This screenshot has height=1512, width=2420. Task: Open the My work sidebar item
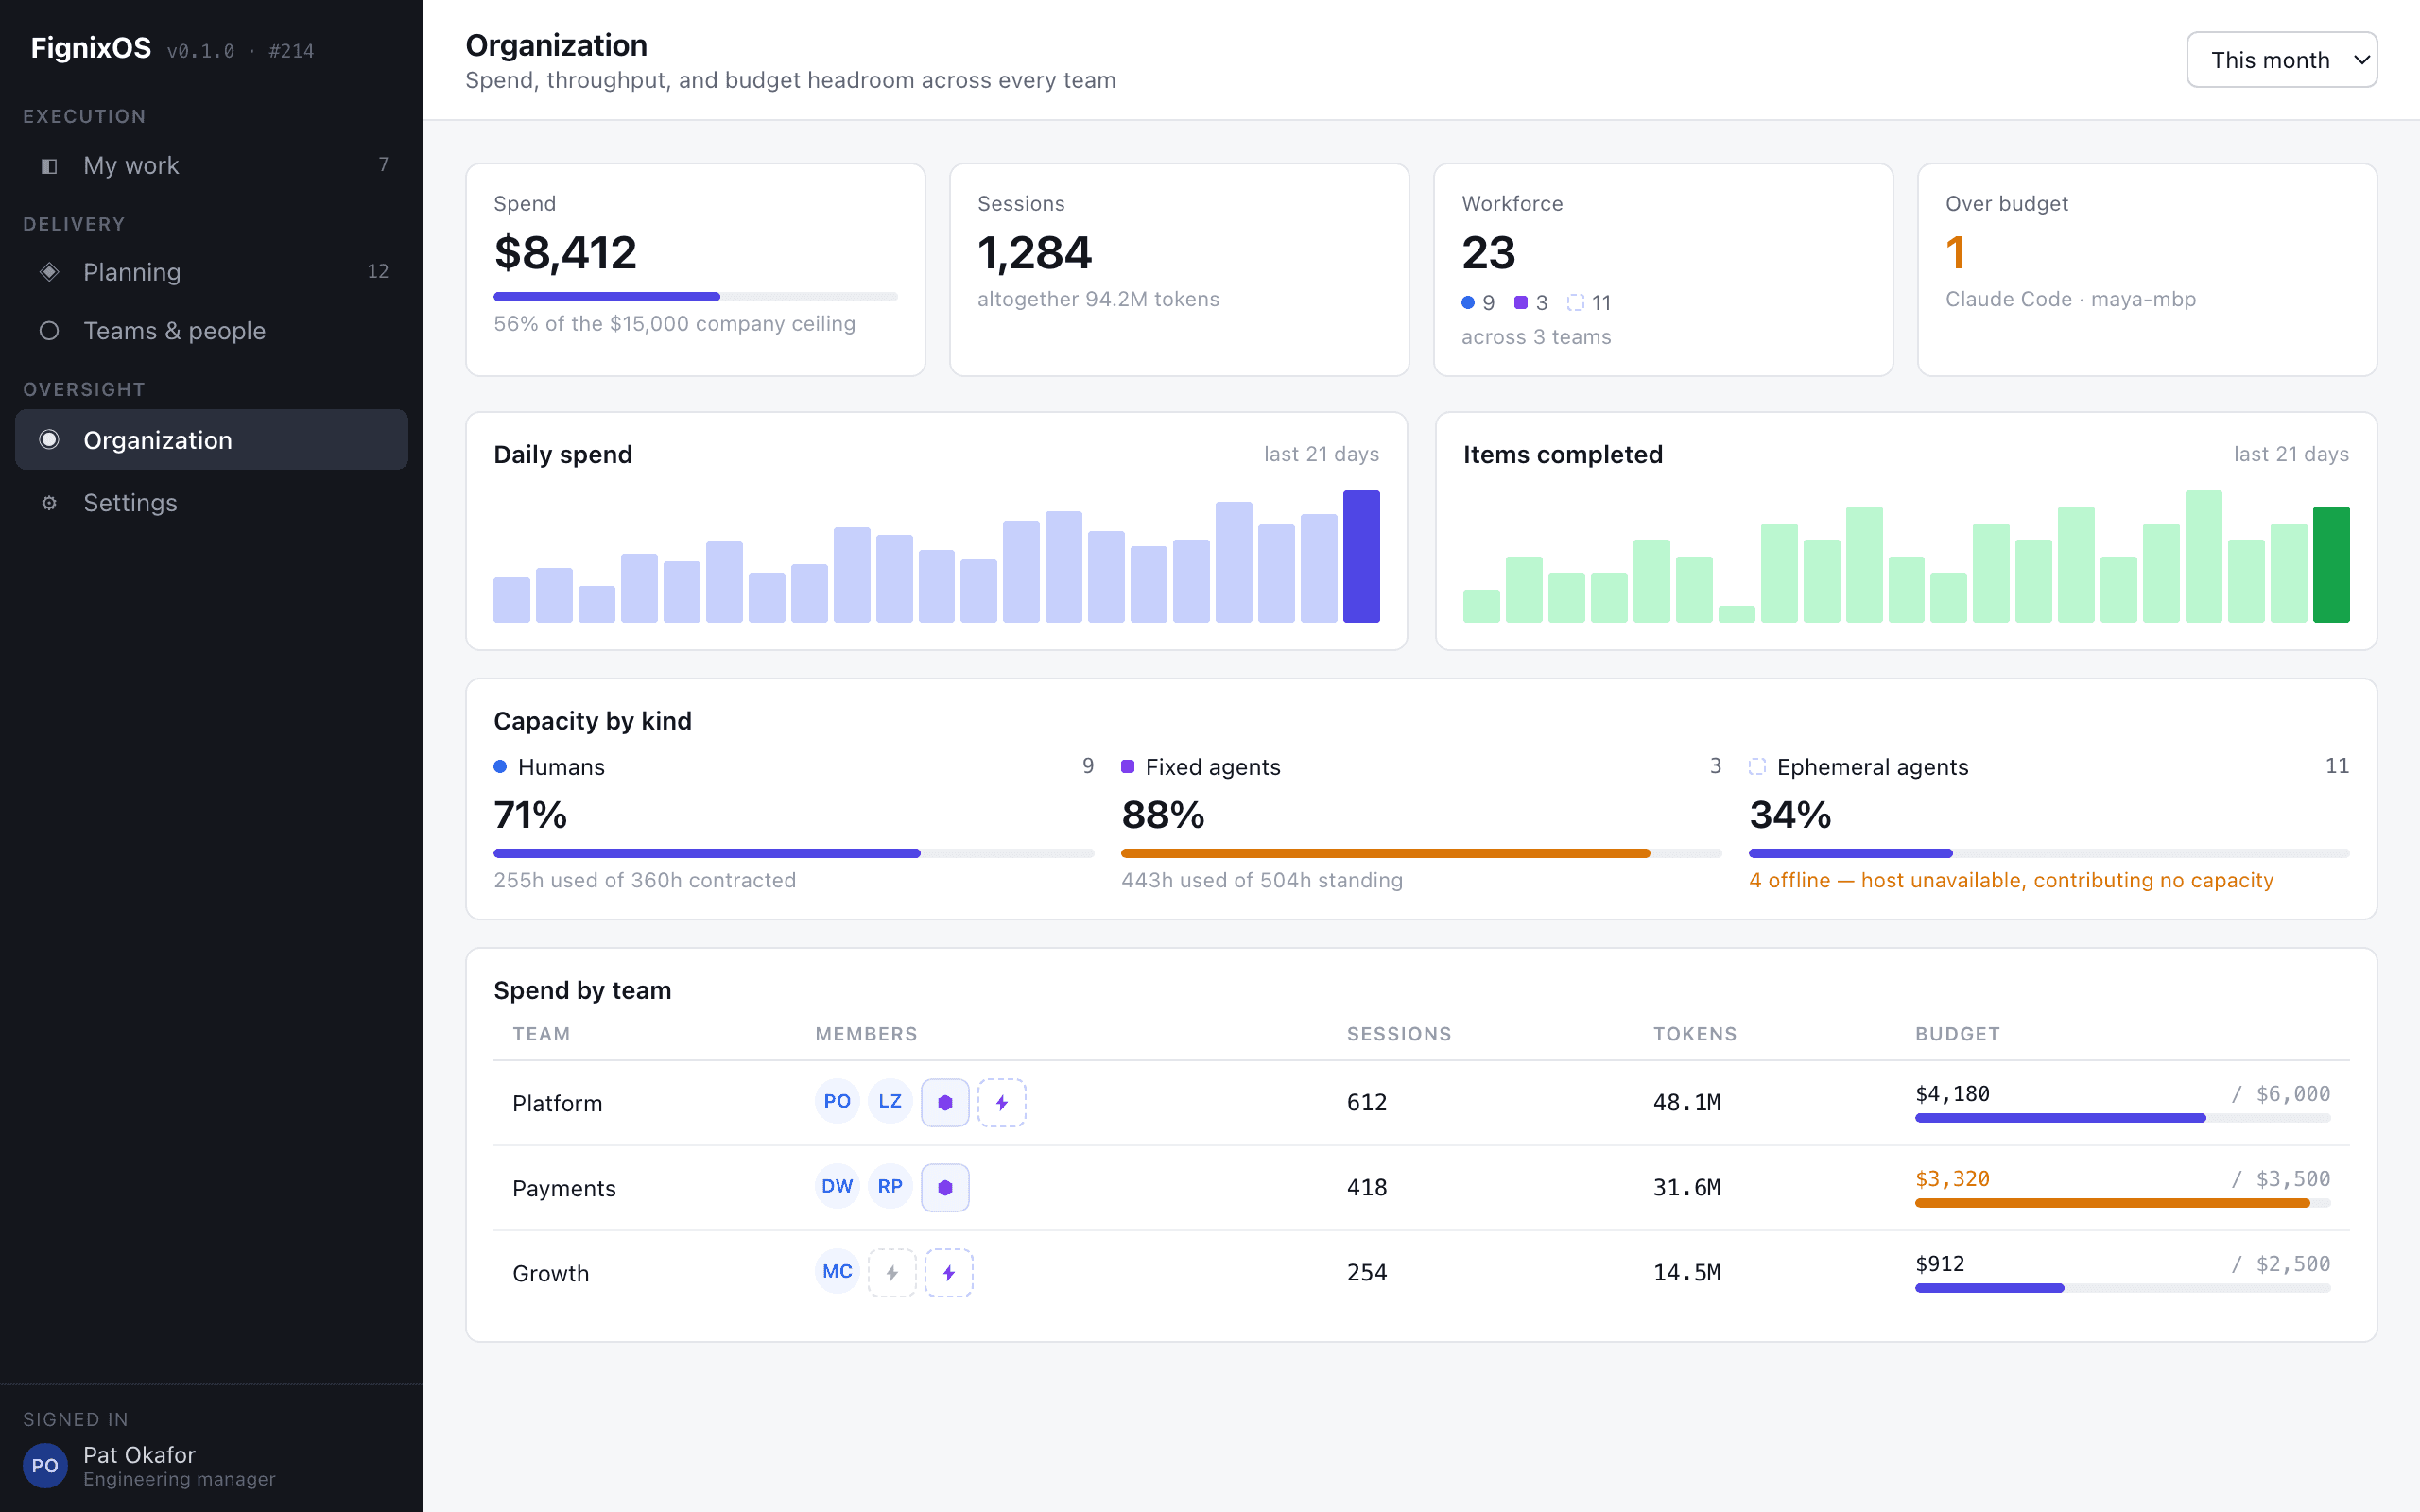pos(211,165)
